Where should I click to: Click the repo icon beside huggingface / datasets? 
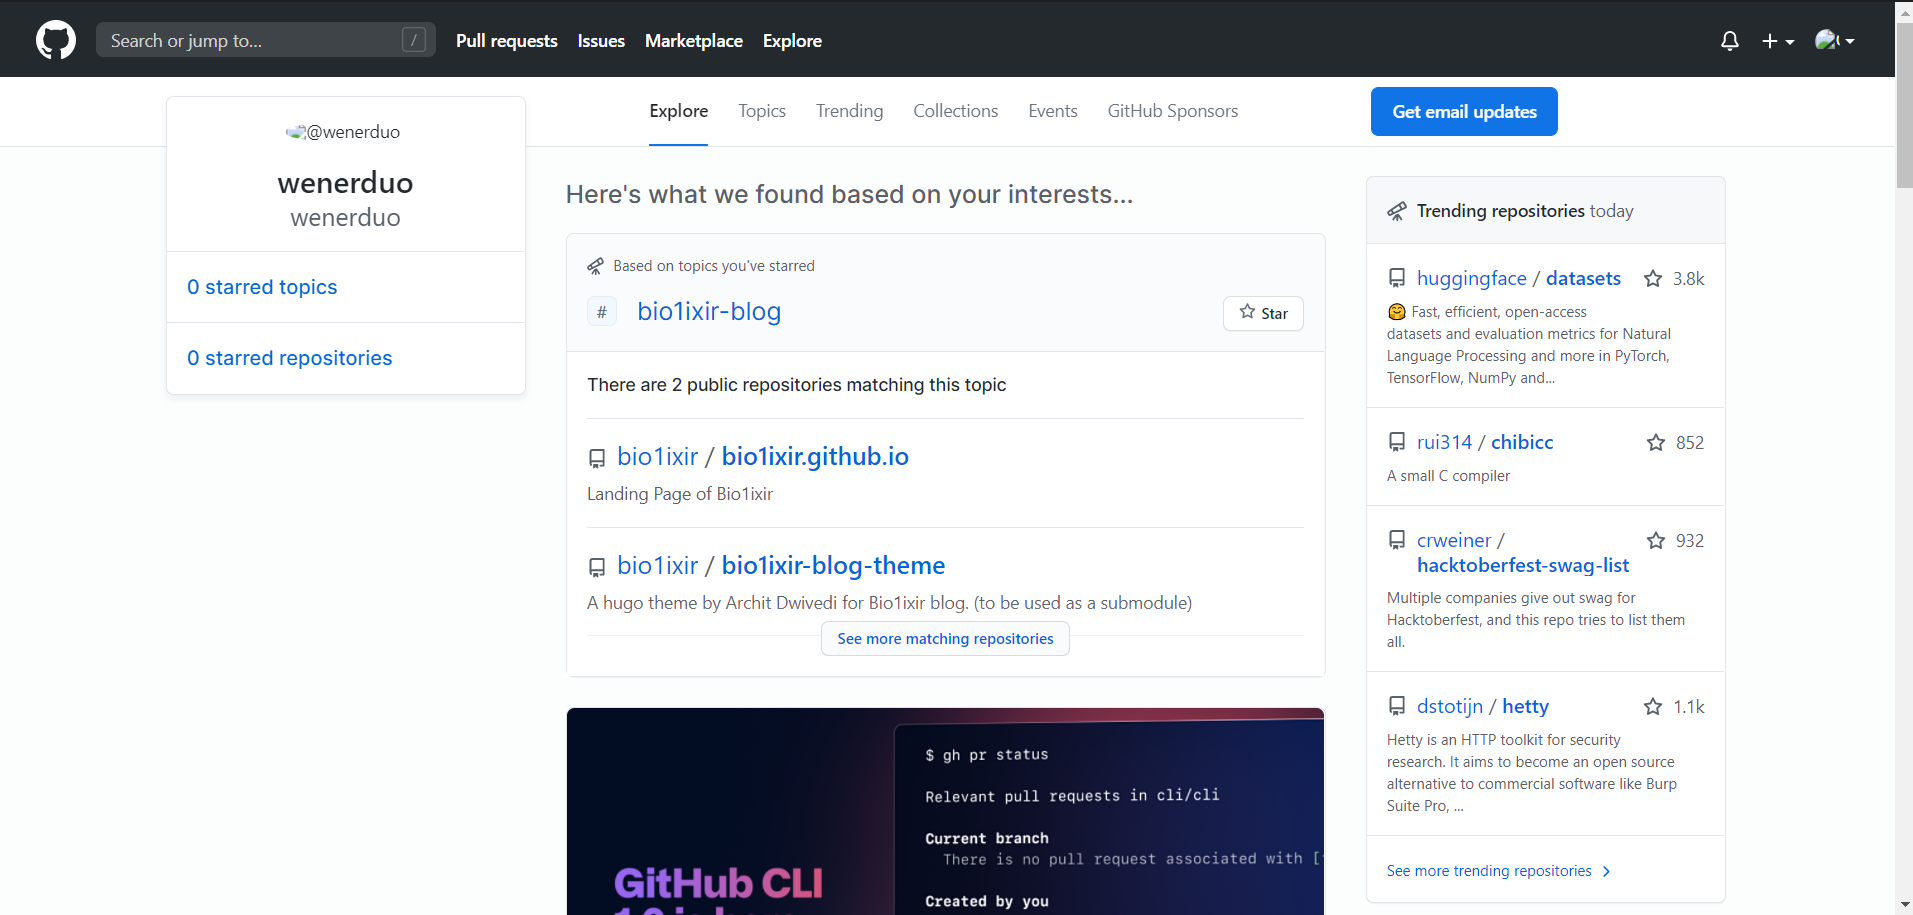[x=1397, y=278]
